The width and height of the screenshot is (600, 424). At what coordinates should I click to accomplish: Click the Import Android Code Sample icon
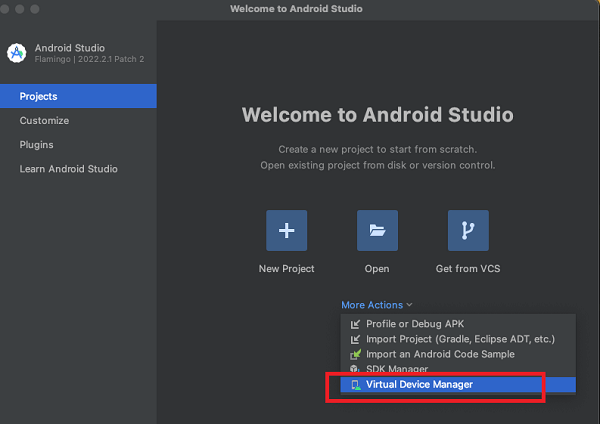355,354
